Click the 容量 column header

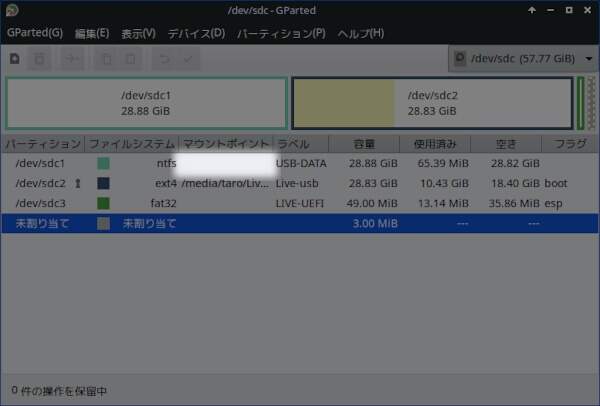pyautogui.click(x=364, y=144)
